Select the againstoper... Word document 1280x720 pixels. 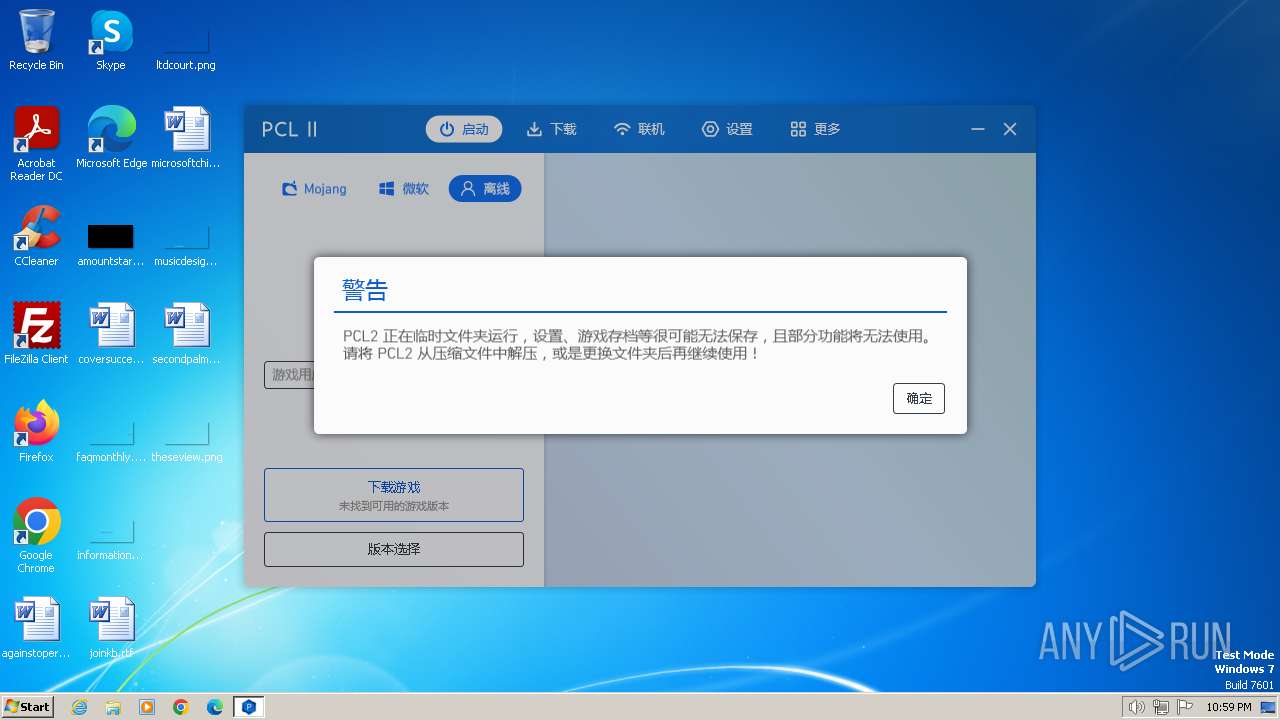pyautogui.click(x=36, y=628)
